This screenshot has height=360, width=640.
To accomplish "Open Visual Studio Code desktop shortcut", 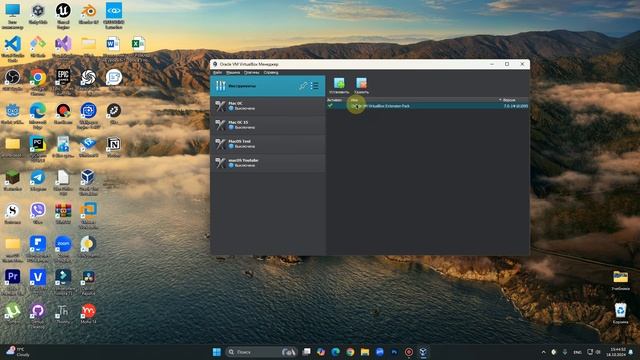I will click(x=13, y=49).
